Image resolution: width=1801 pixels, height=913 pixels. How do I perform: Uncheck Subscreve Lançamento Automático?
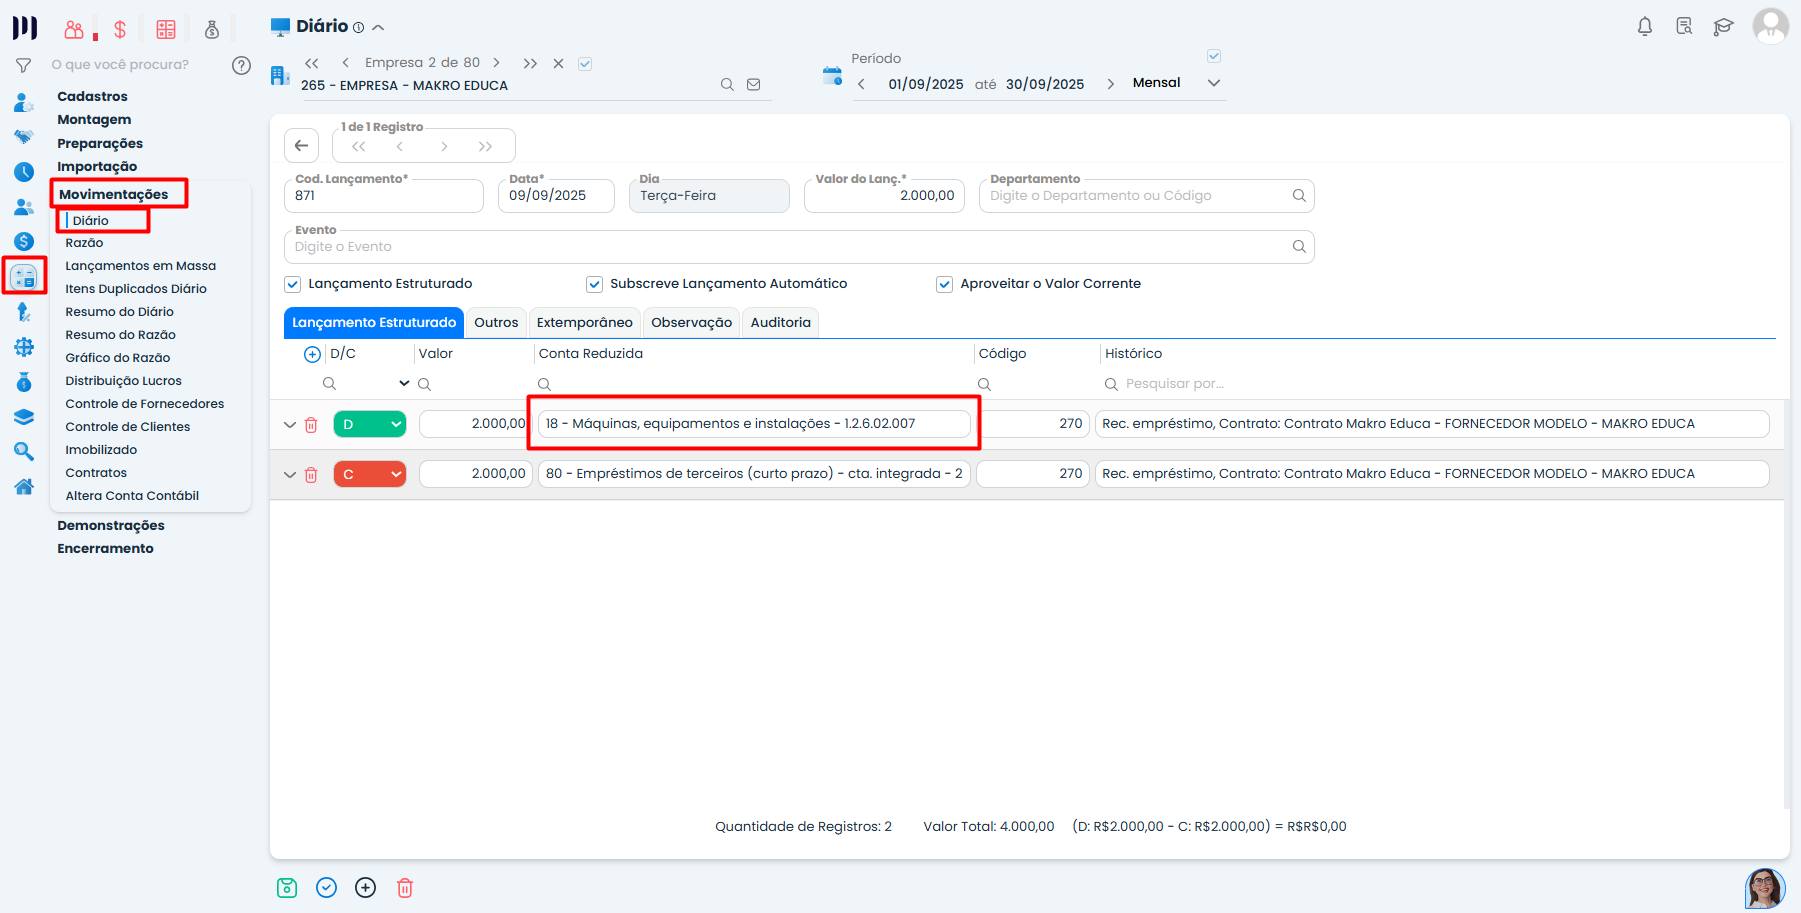pos(594,284)
